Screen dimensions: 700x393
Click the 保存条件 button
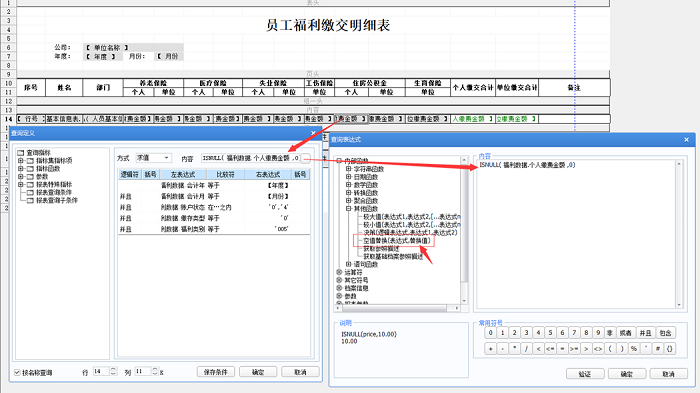[x=216, y=372]
